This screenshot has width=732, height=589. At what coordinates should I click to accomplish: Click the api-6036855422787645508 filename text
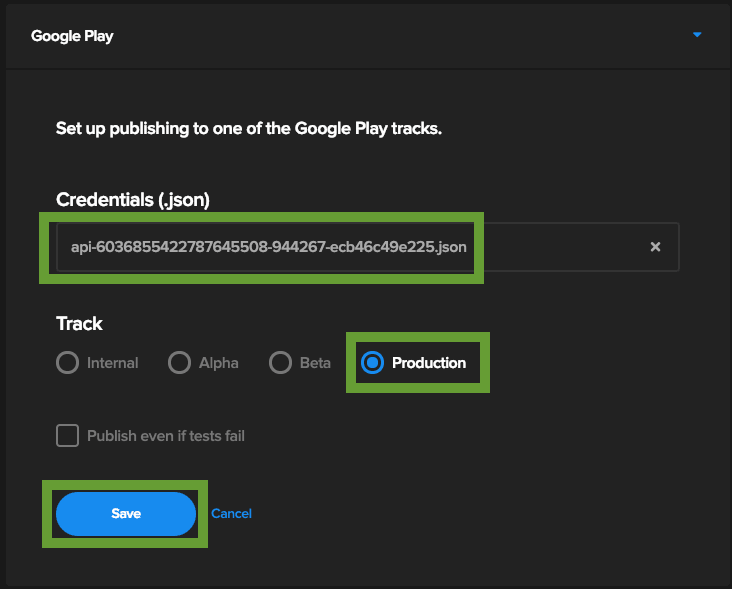[x=268, y=247]
